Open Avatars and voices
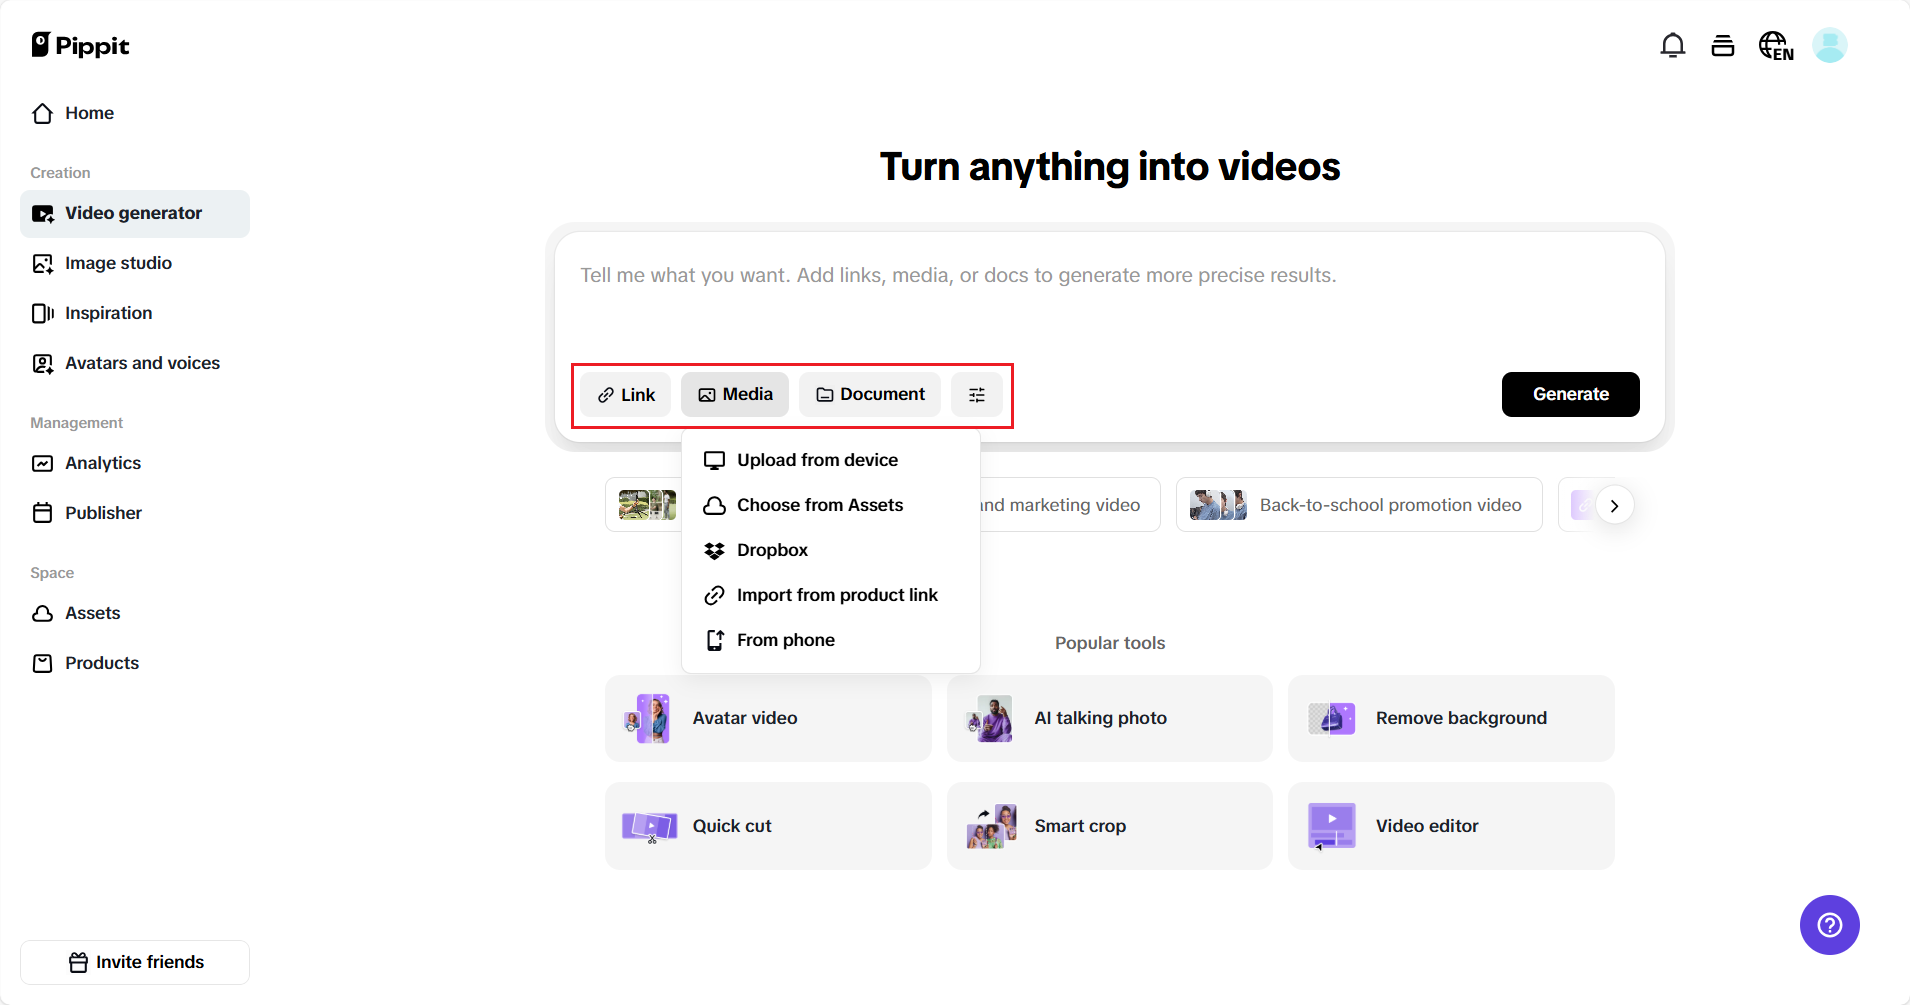The width and height of the screenshot is (1910, 1005). click(x=142, y=363)
